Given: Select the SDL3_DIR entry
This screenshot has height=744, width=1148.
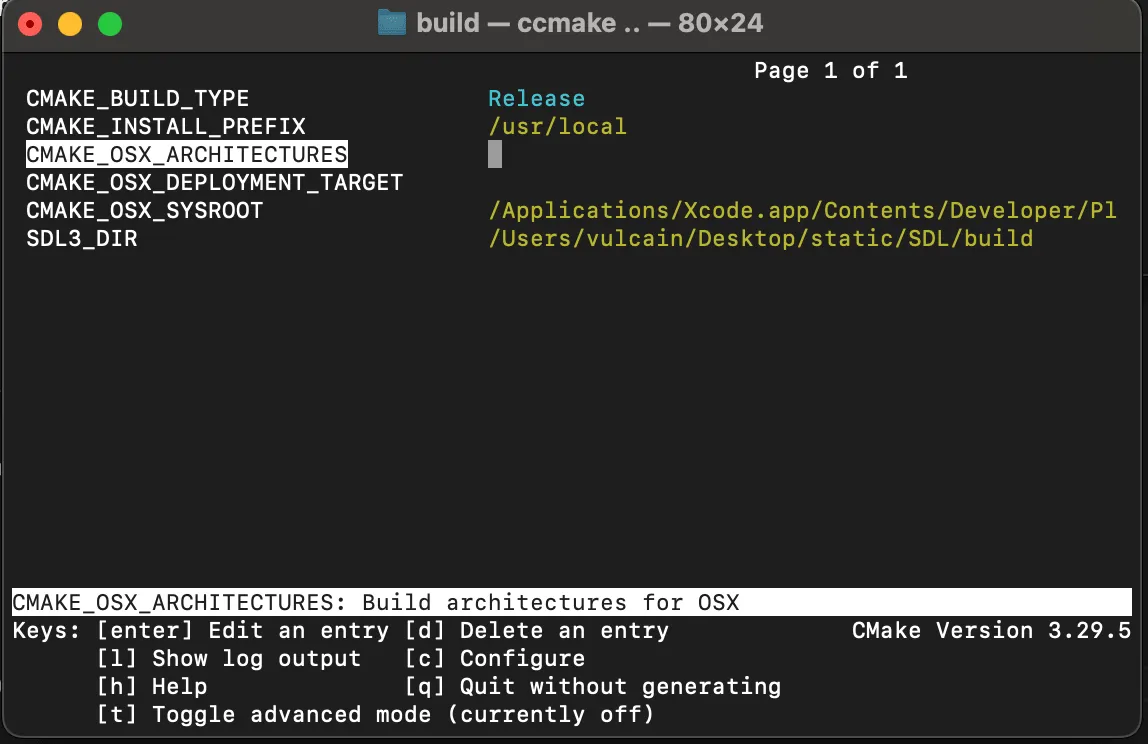Looking at the screenshot, I should 82,238.
